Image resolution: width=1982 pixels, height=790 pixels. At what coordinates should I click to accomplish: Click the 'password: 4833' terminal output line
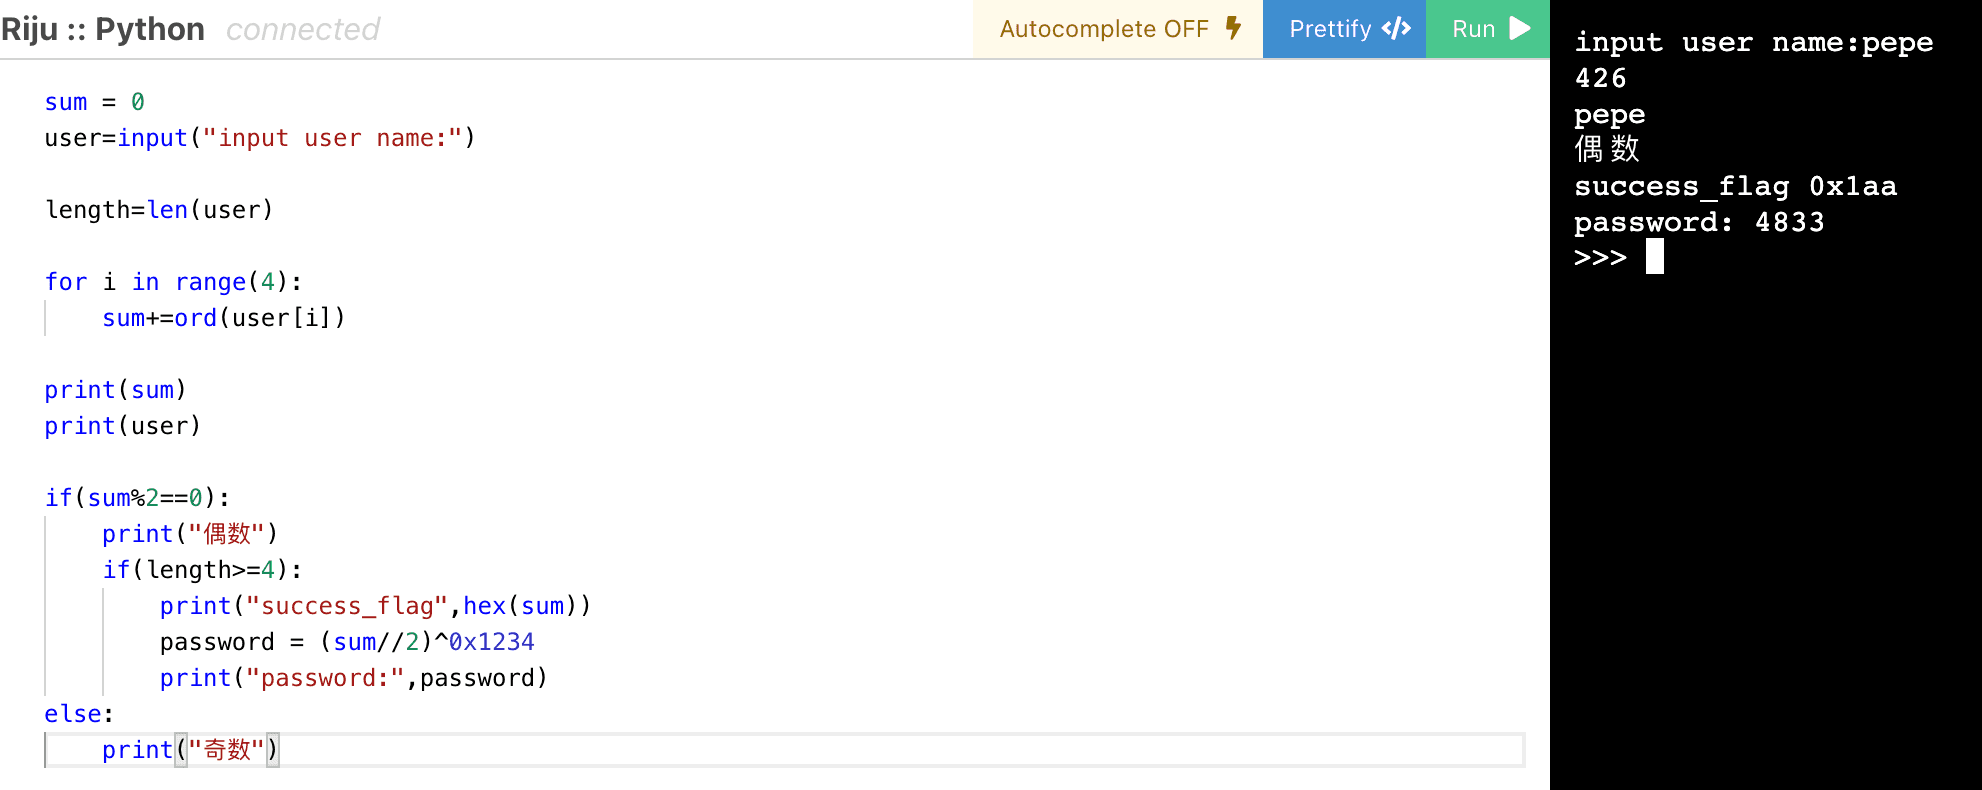pos(1699,222)
